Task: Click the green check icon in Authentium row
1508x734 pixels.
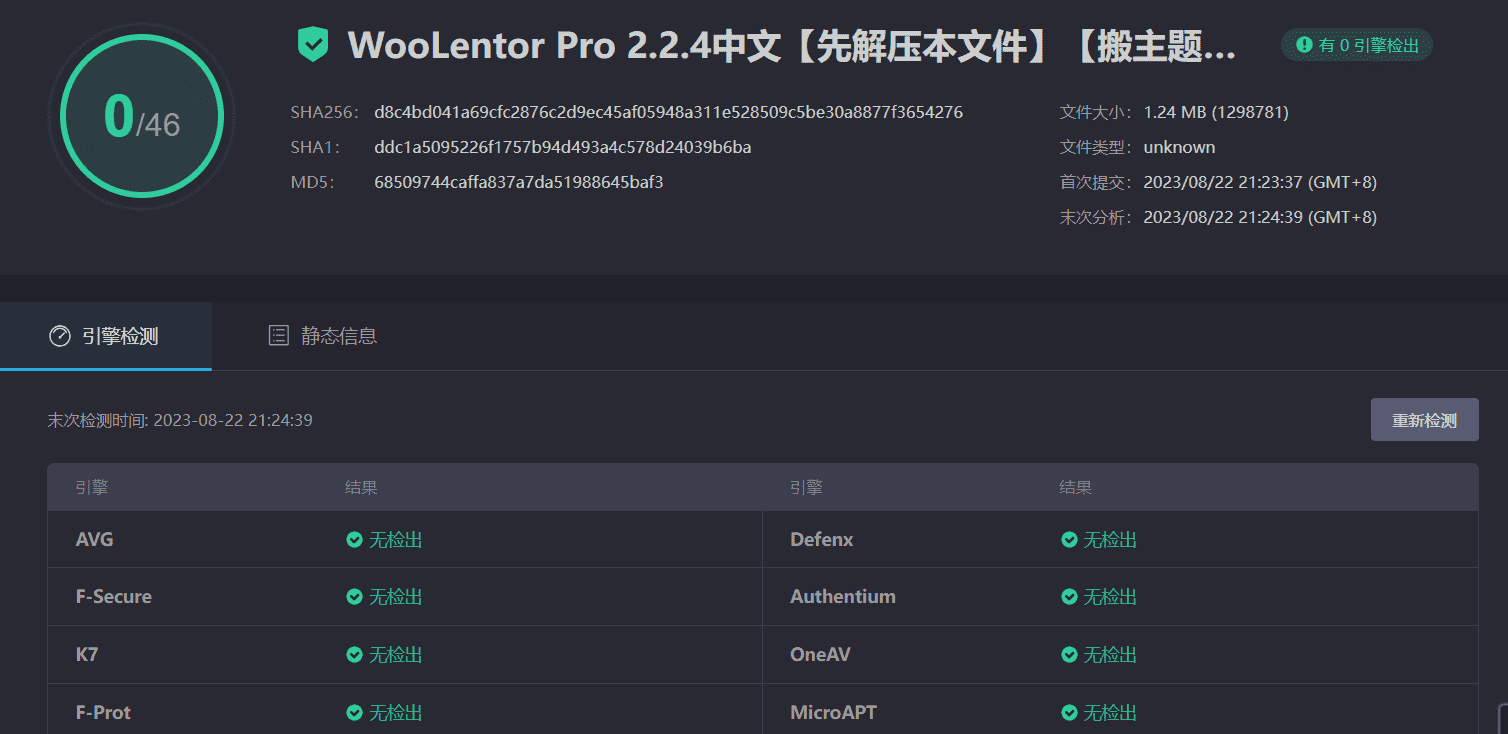Action: 1069,597
